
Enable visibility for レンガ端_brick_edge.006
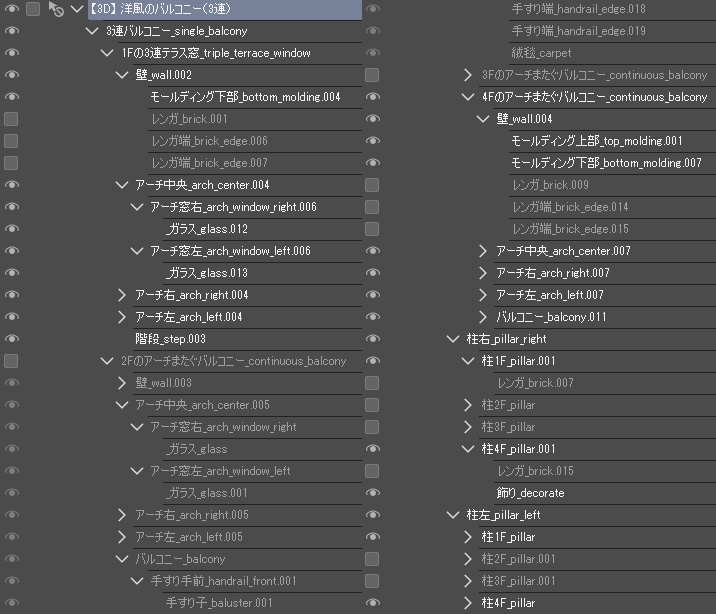(11, 141)
